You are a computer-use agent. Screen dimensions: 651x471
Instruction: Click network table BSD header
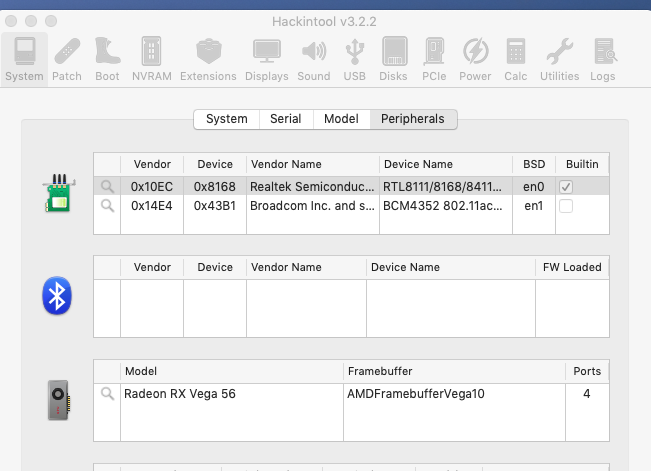click(534, 164)
